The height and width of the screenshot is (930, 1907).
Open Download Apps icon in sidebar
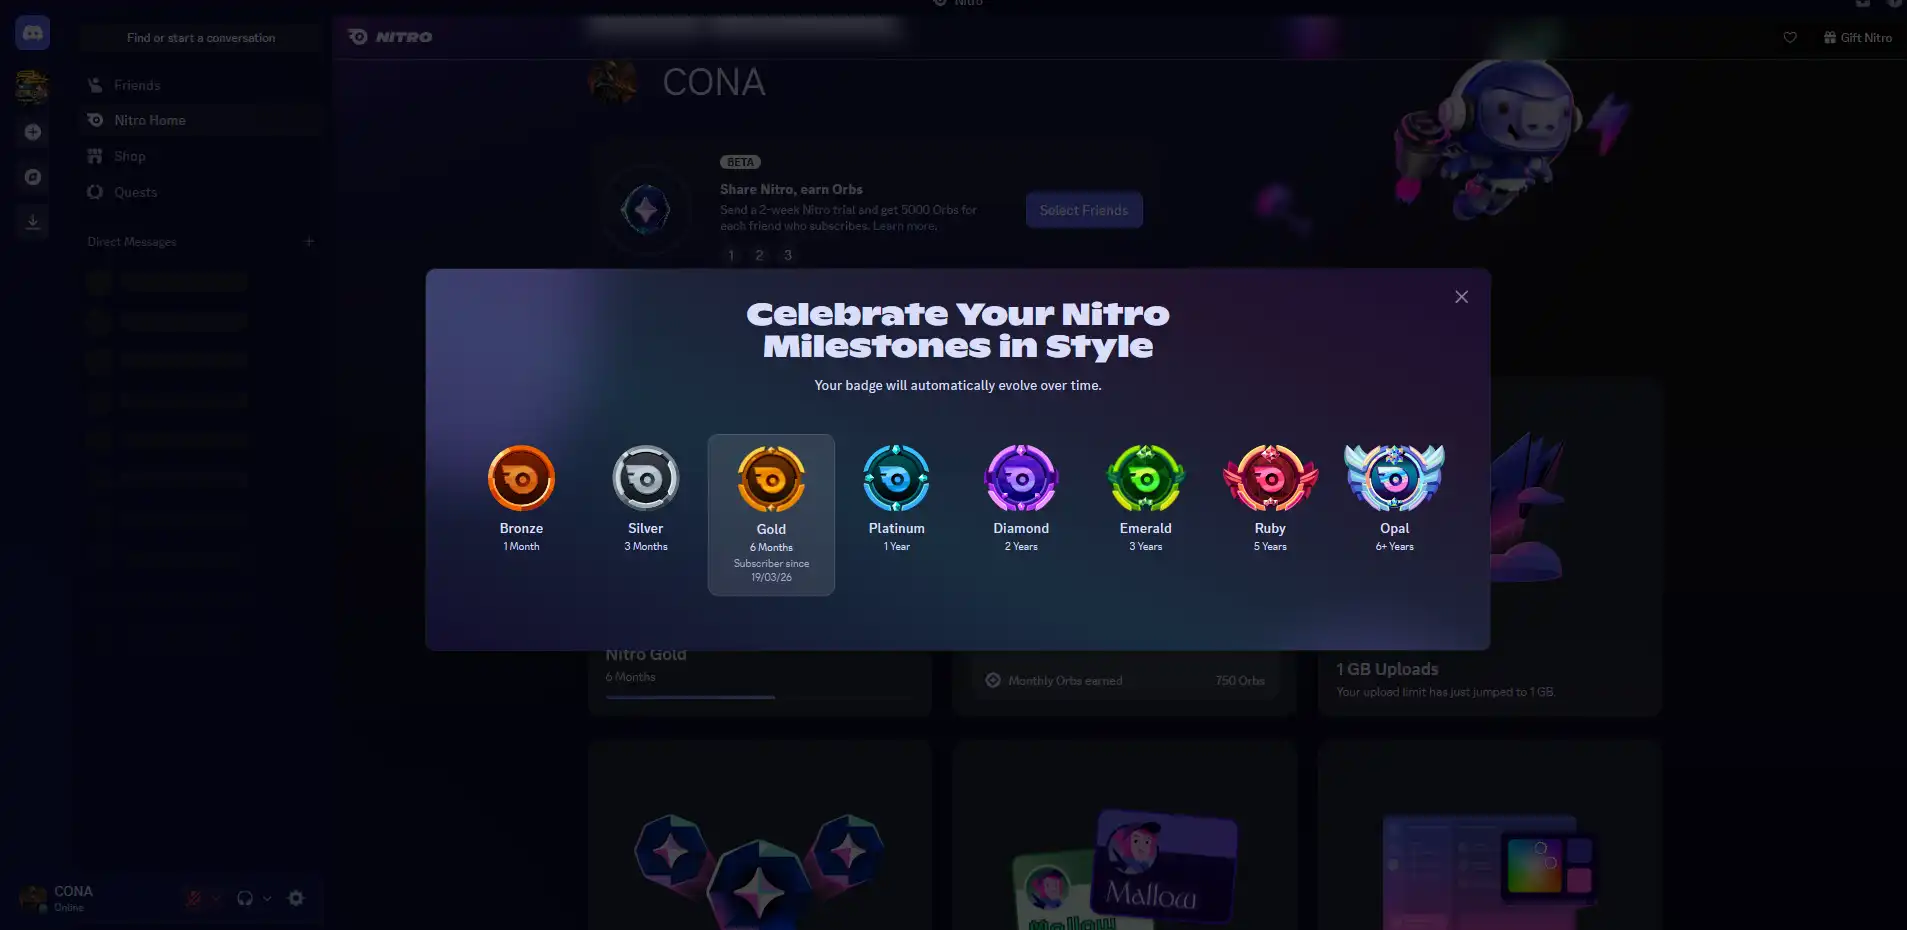(x=32, y=221)
